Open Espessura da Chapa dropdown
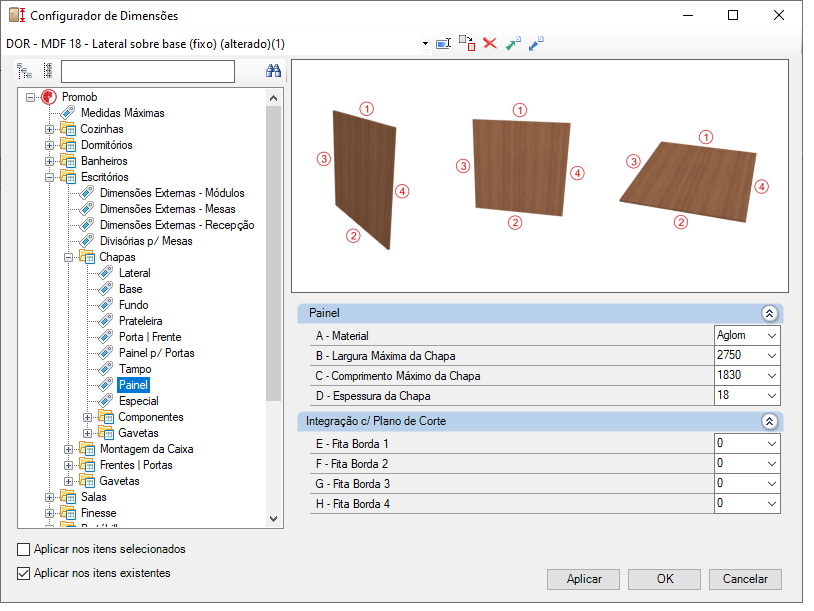The height and width of the screenshot is (611, 814). pyautogui.click(x=772, y=396)
